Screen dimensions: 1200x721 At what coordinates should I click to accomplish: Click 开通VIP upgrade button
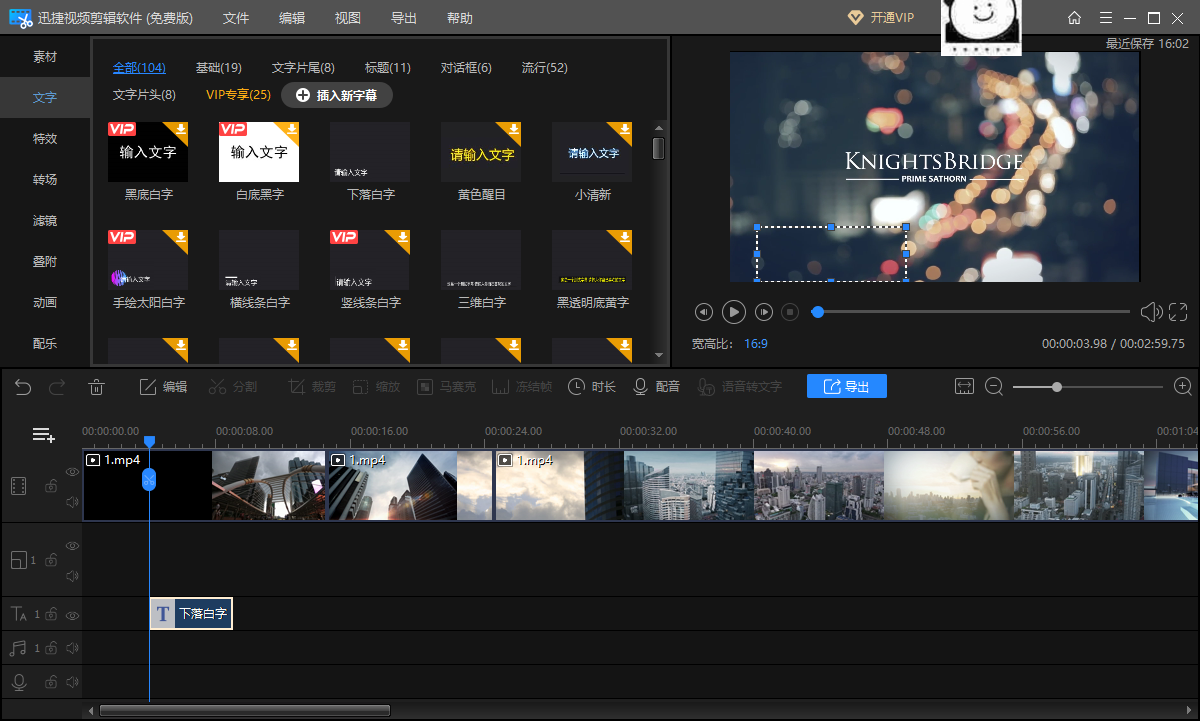click(881, 18)
